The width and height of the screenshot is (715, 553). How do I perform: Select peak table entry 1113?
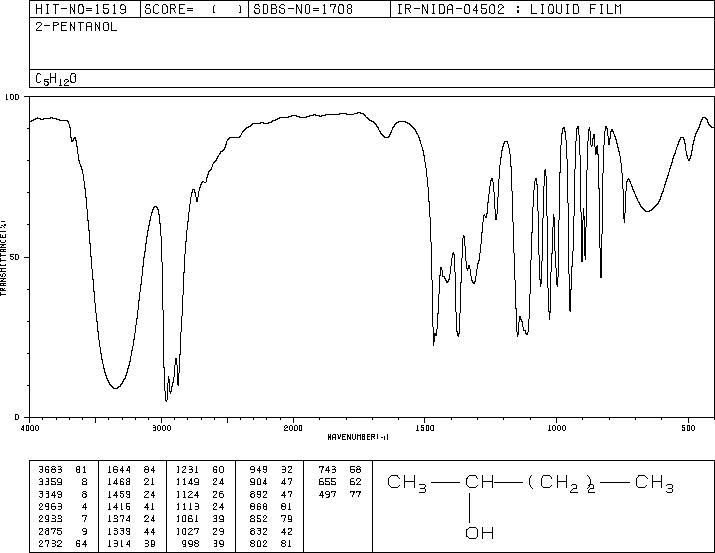tap(188, 506)
